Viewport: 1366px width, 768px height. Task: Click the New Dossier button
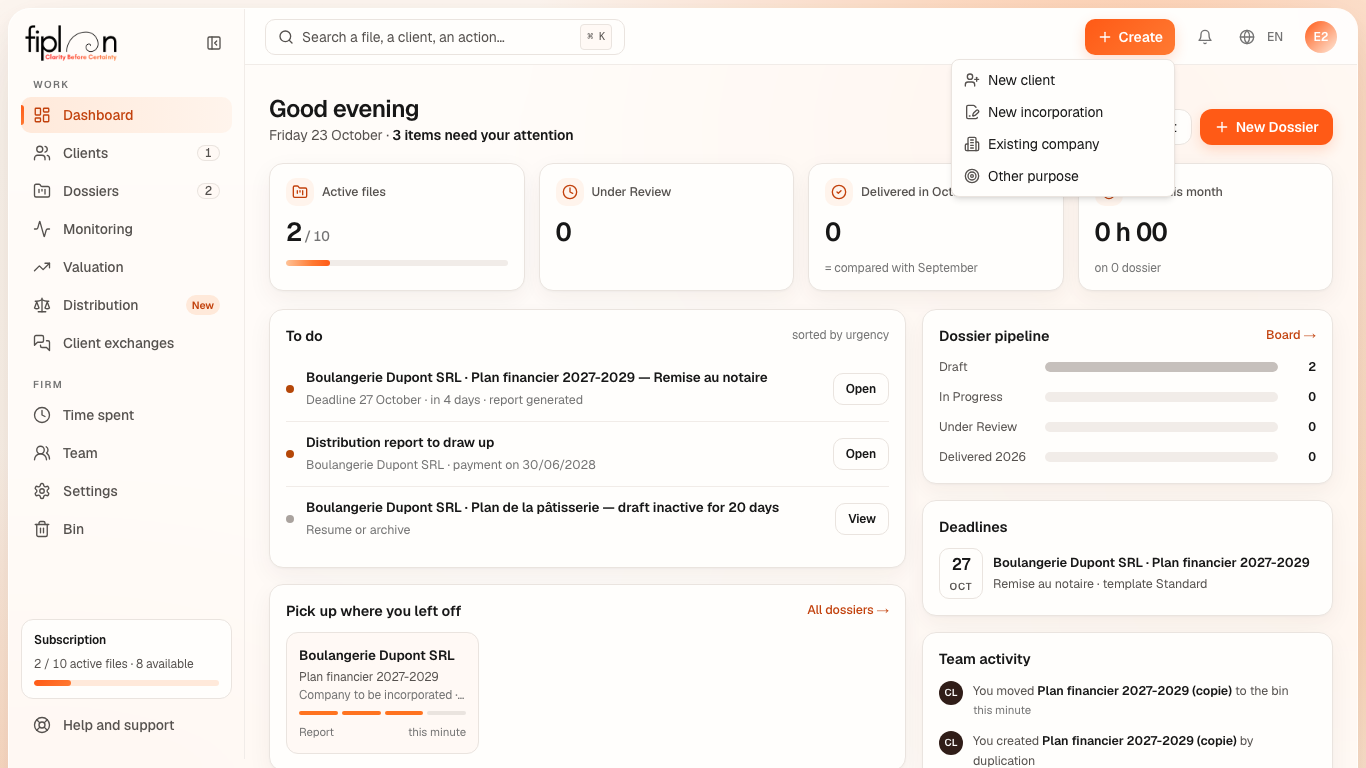(1266, 127)
